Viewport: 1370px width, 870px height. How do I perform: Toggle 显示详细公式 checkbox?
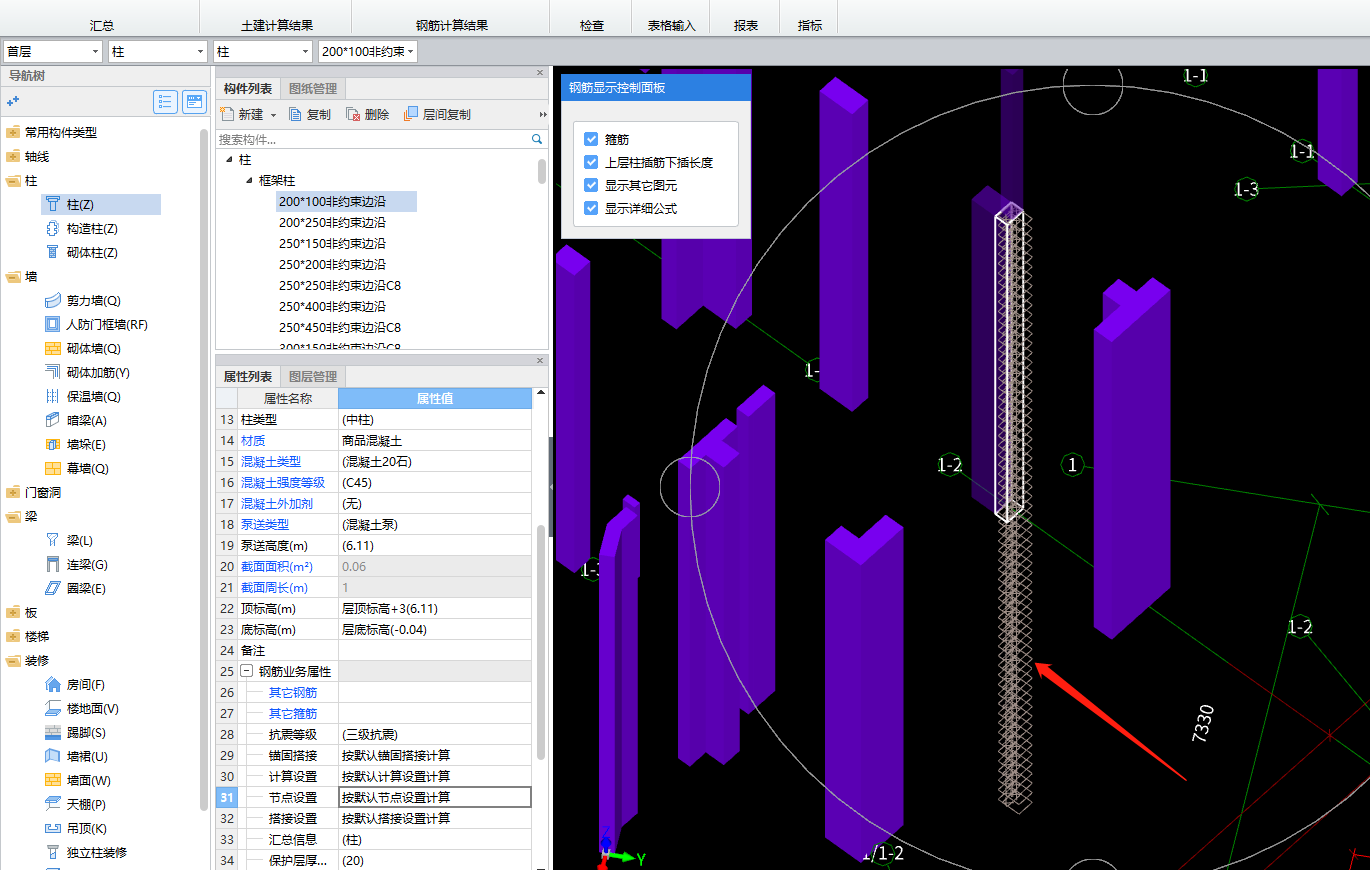[x=591, y=208]
